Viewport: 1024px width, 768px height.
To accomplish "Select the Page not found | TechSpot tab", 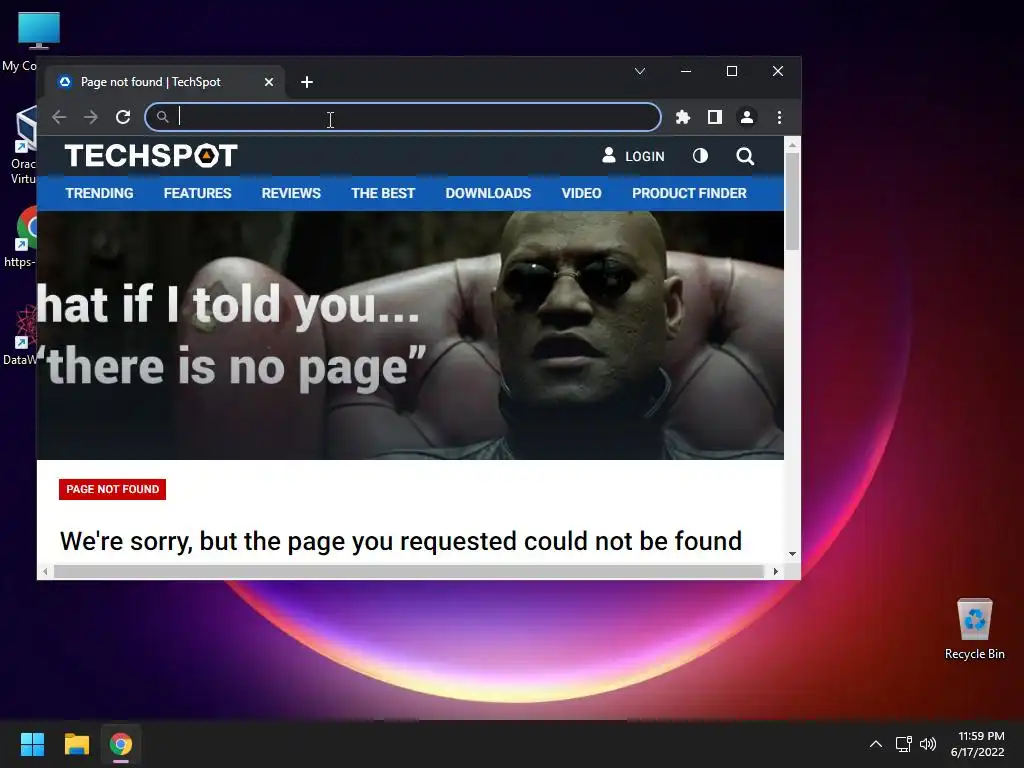I will pos(165,82).
